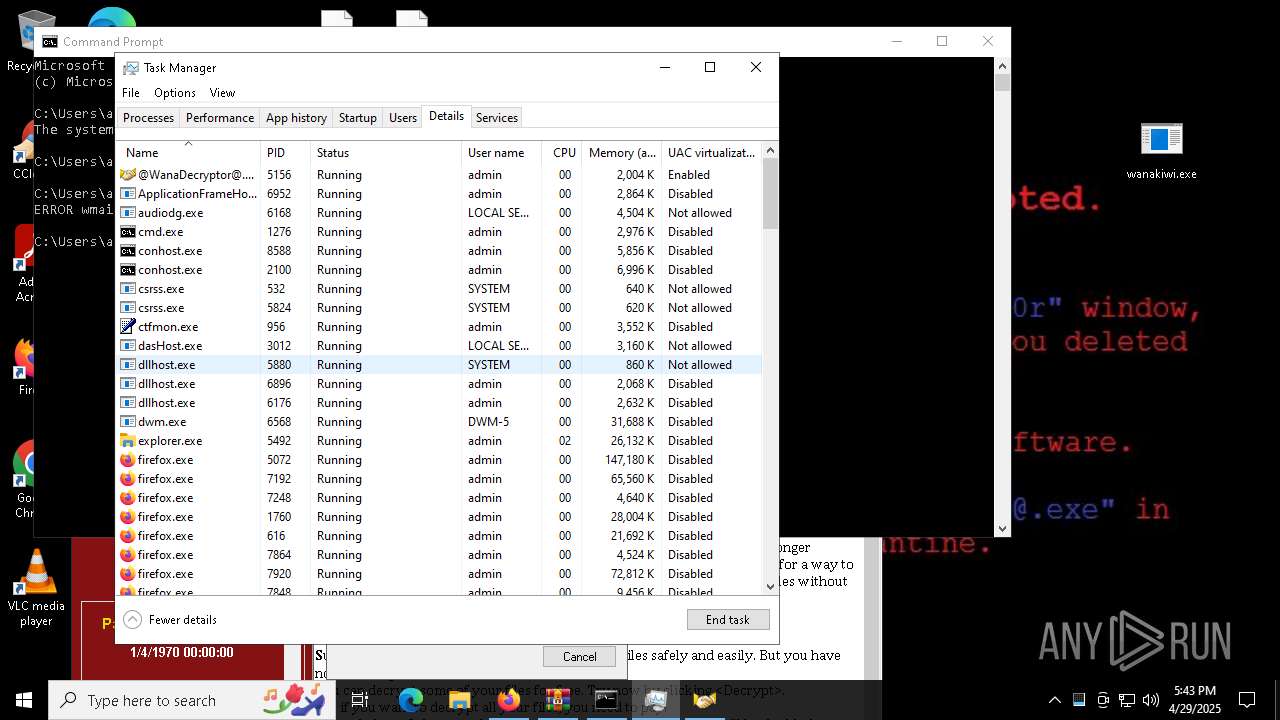1280x720 pixels.
Task: Select the explorer.exe process icon
Action: point(128,441)
